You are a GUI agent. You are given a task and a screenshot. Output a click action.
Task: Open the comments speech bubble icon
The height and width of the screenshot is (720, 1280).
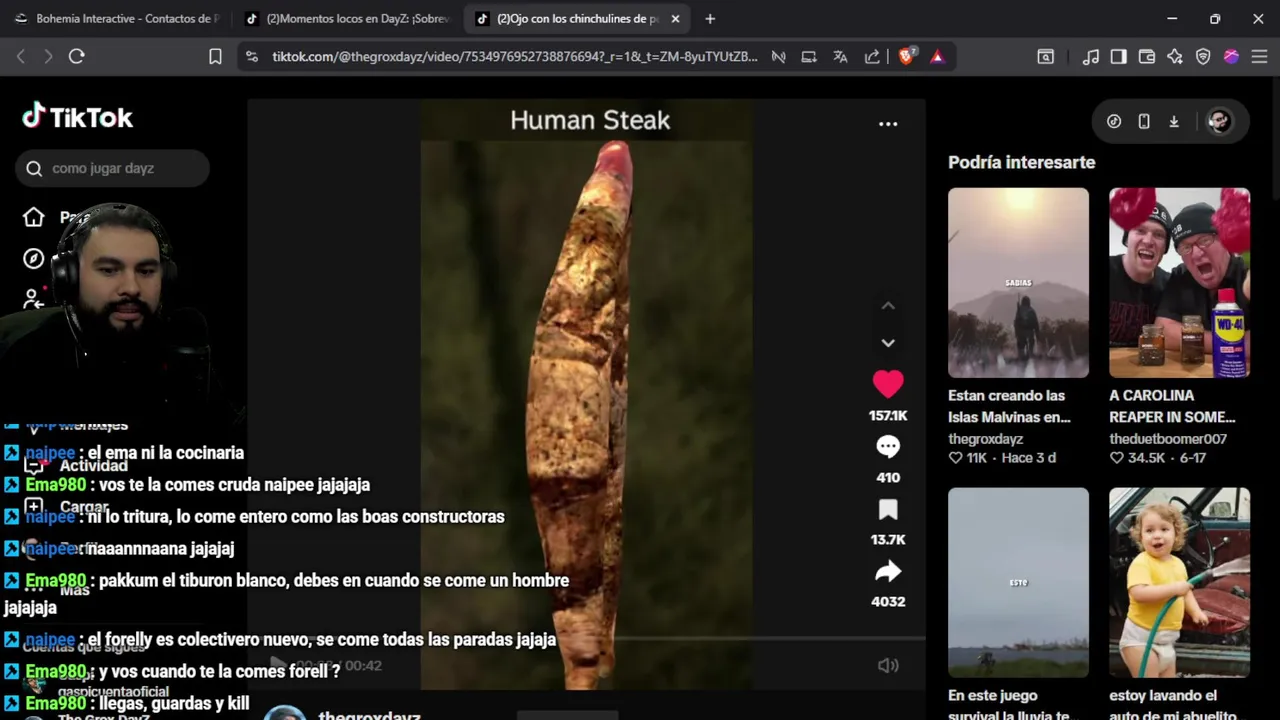pos(888,447)
